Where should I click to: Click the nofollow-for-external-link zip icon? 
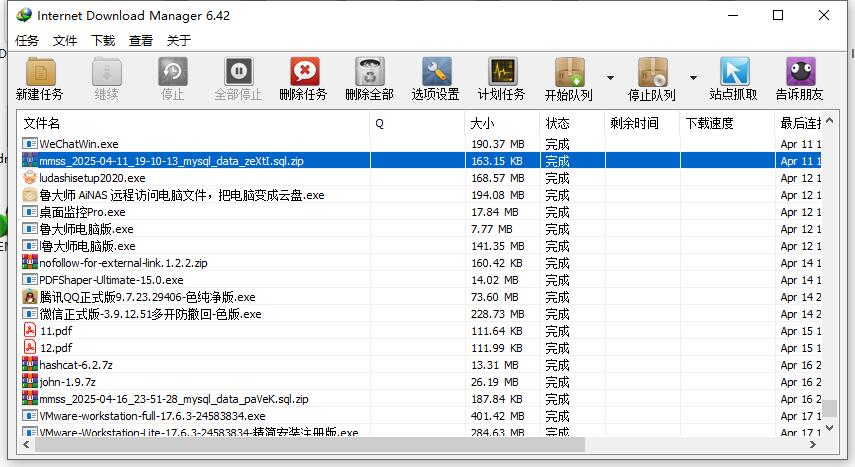(29, 262)
